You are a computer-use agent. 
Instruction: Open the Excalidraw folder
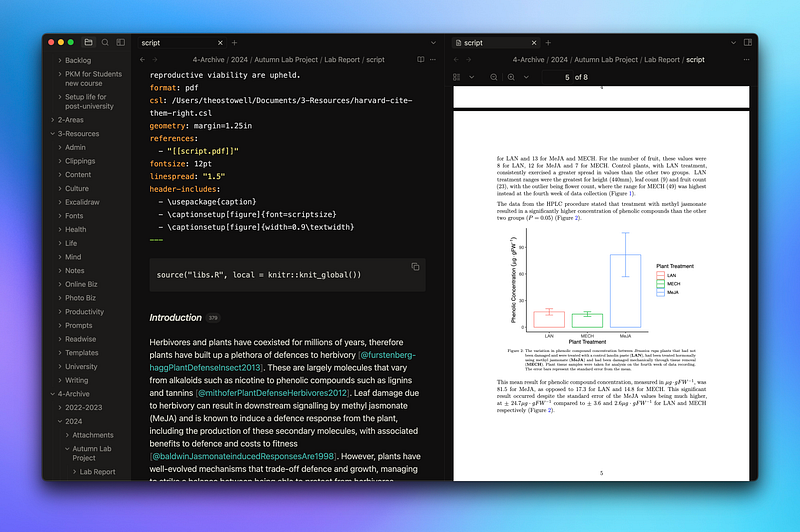[82, 202]
